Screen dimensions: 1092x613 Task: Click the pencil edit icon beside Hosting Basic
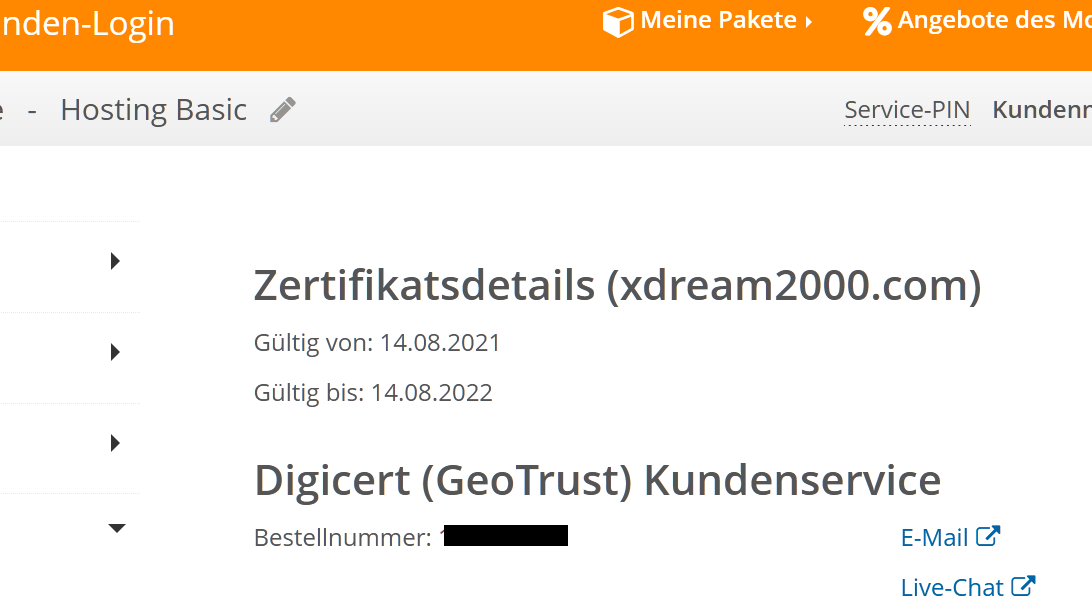(x=283, y=110)
